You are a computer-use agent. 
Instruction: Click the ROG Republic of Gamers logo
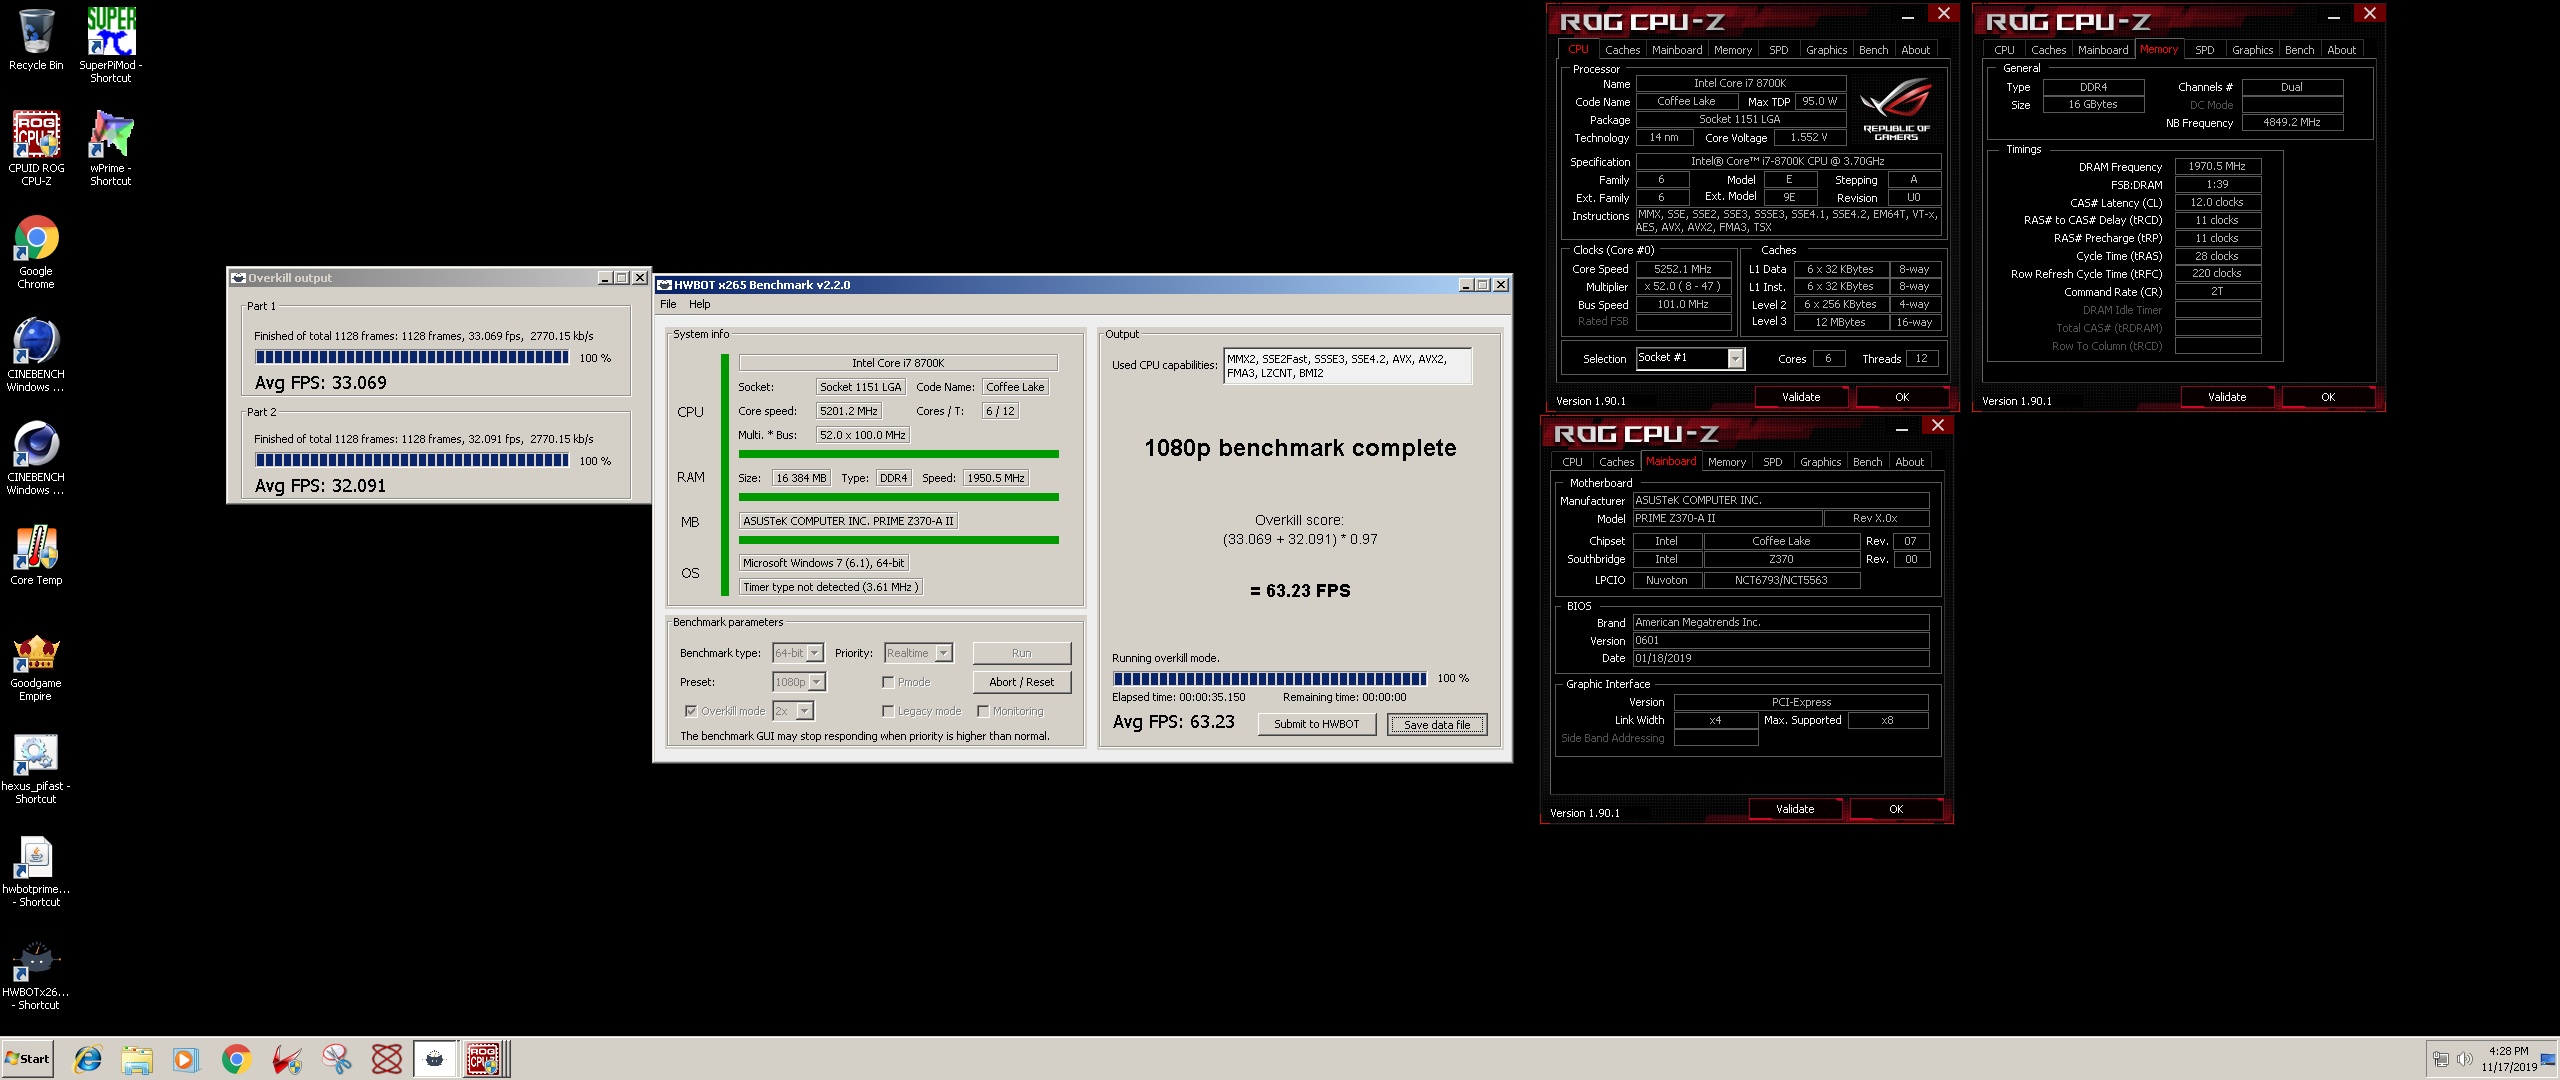[x=1896, y=109]
